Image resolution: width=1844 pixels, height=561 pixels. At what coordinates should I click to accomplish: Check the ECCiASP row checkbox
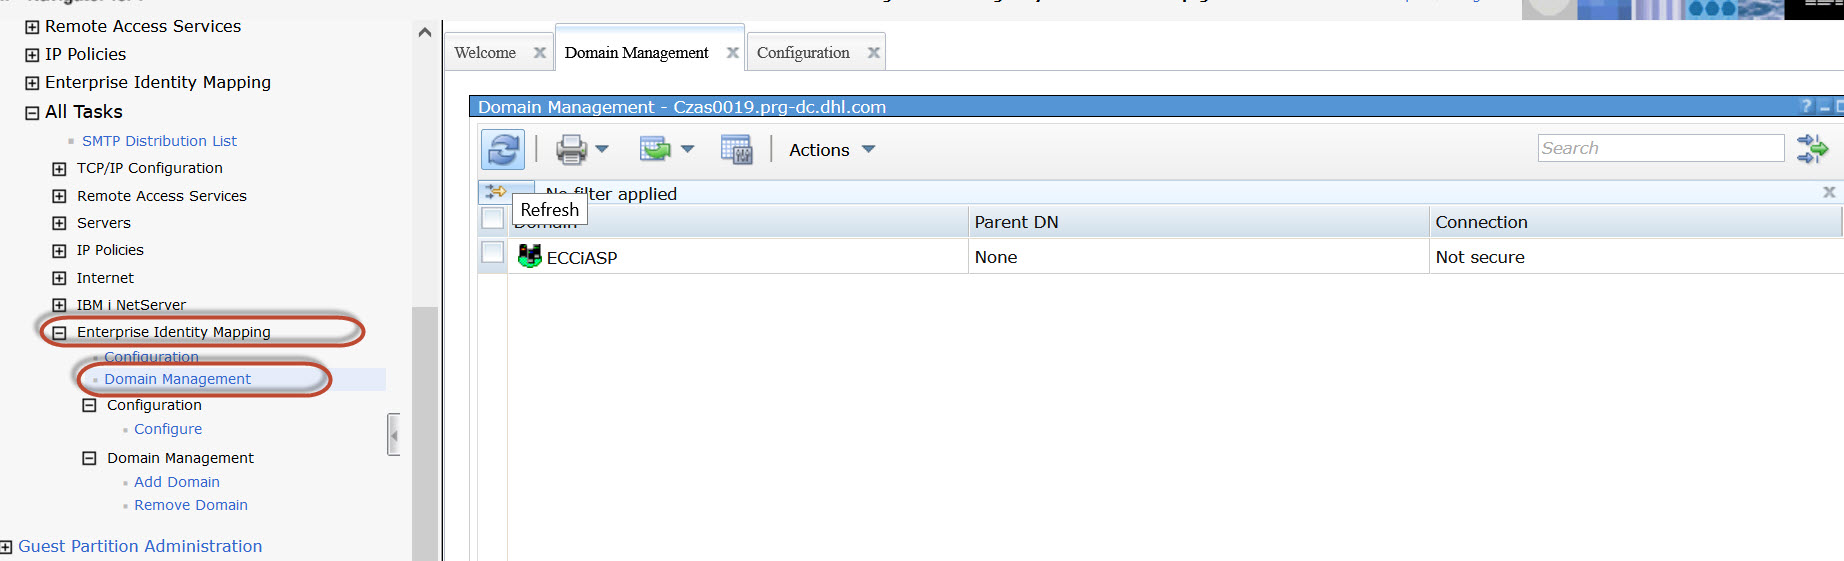[x=493, y=253]
